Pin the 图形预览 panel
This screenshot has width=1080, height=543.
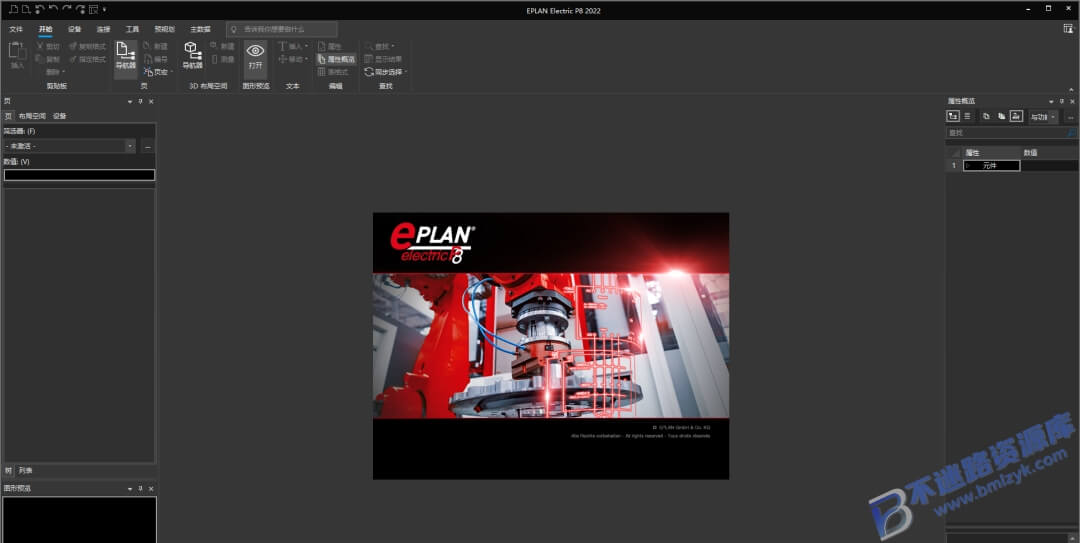141,489
